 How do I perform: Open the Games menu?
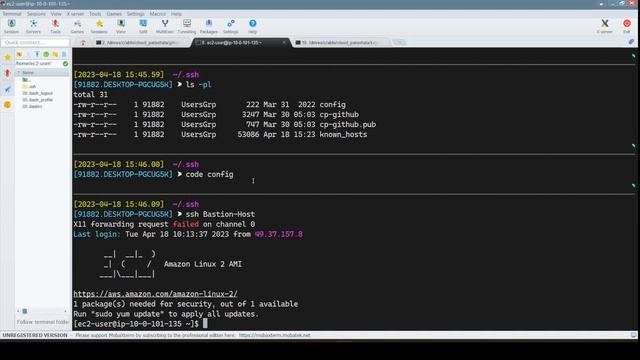pos(114,14)
